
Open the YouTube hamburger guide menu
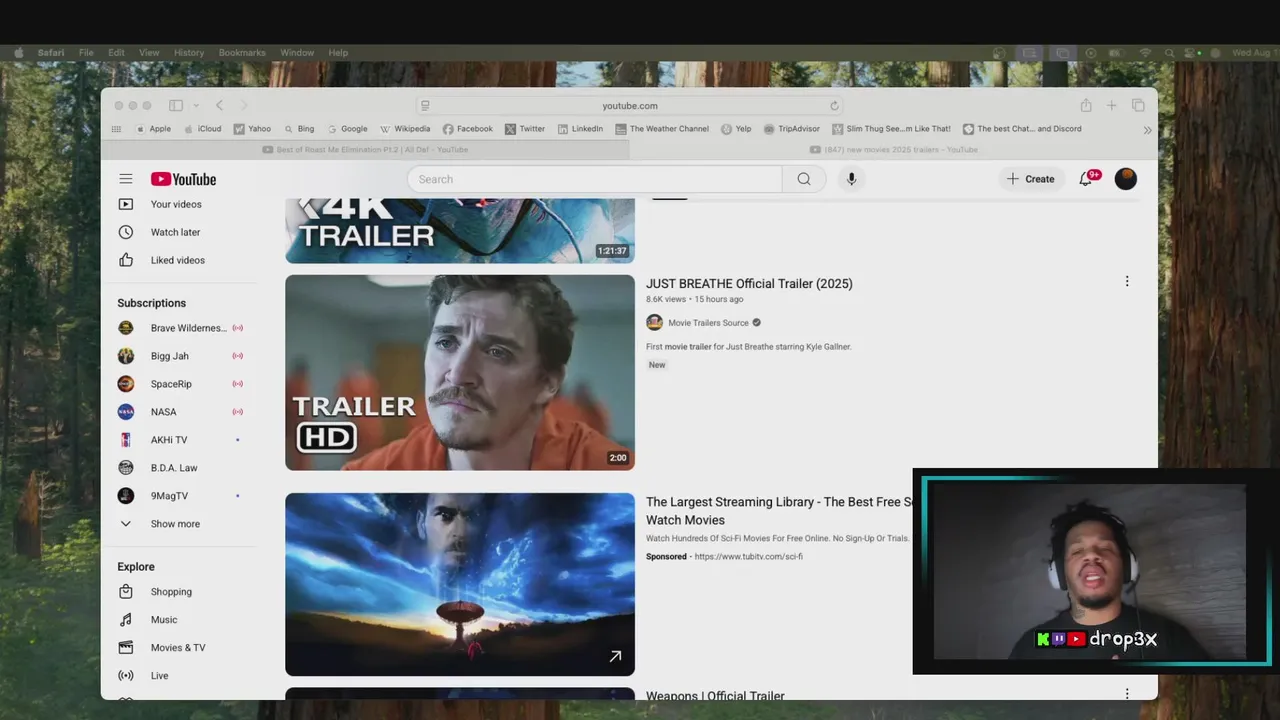coord(126,179)
